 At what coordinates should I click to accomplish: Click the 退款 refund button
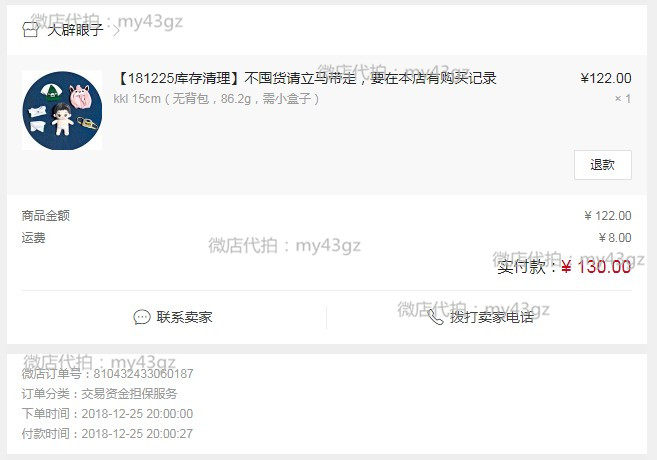(x=603, y=165)
